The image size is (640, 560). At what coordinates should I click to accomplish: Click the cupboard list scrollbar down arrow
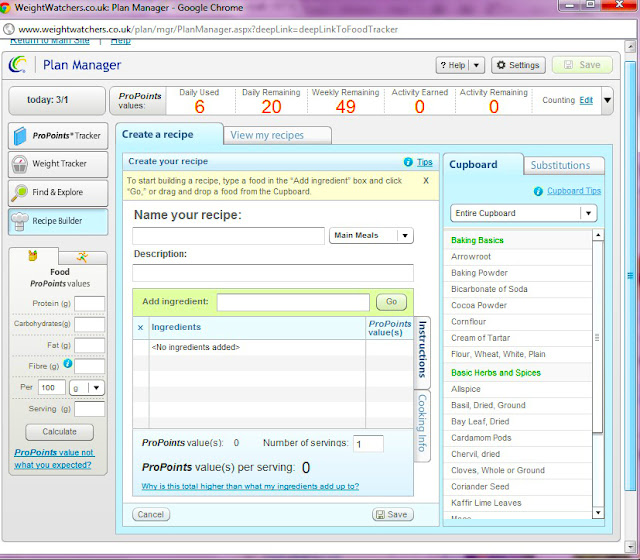click(598, 513)
